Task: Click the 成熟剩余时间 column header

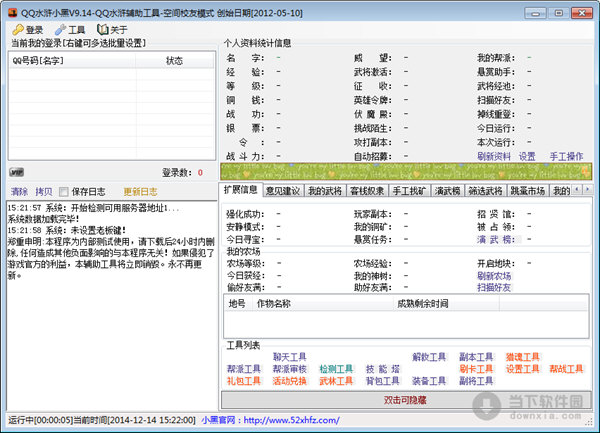Action: click(446, 304)
